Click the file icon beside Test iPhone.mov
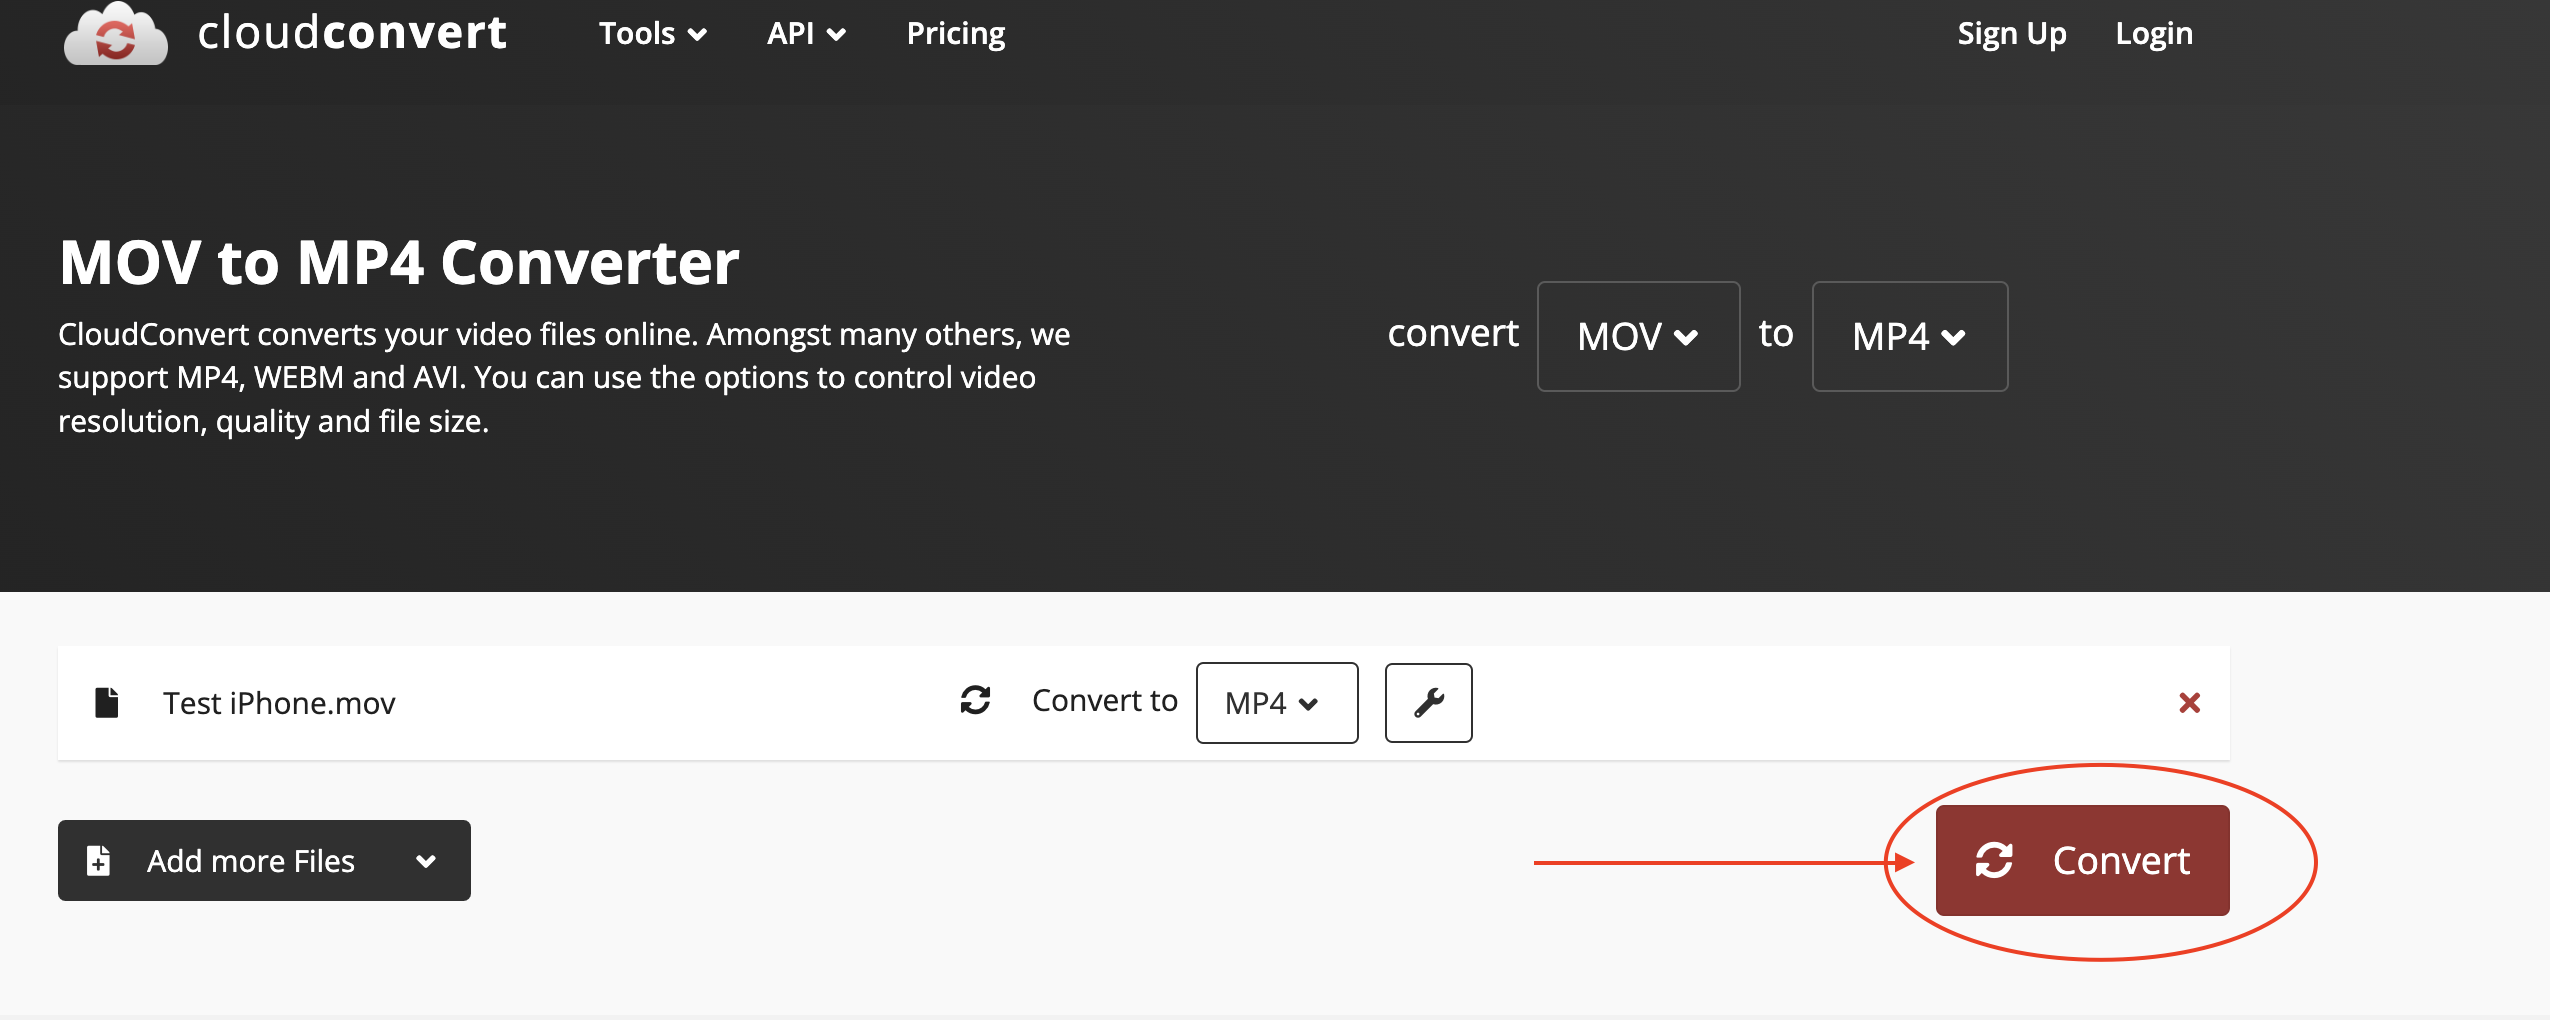 point(107,702)
